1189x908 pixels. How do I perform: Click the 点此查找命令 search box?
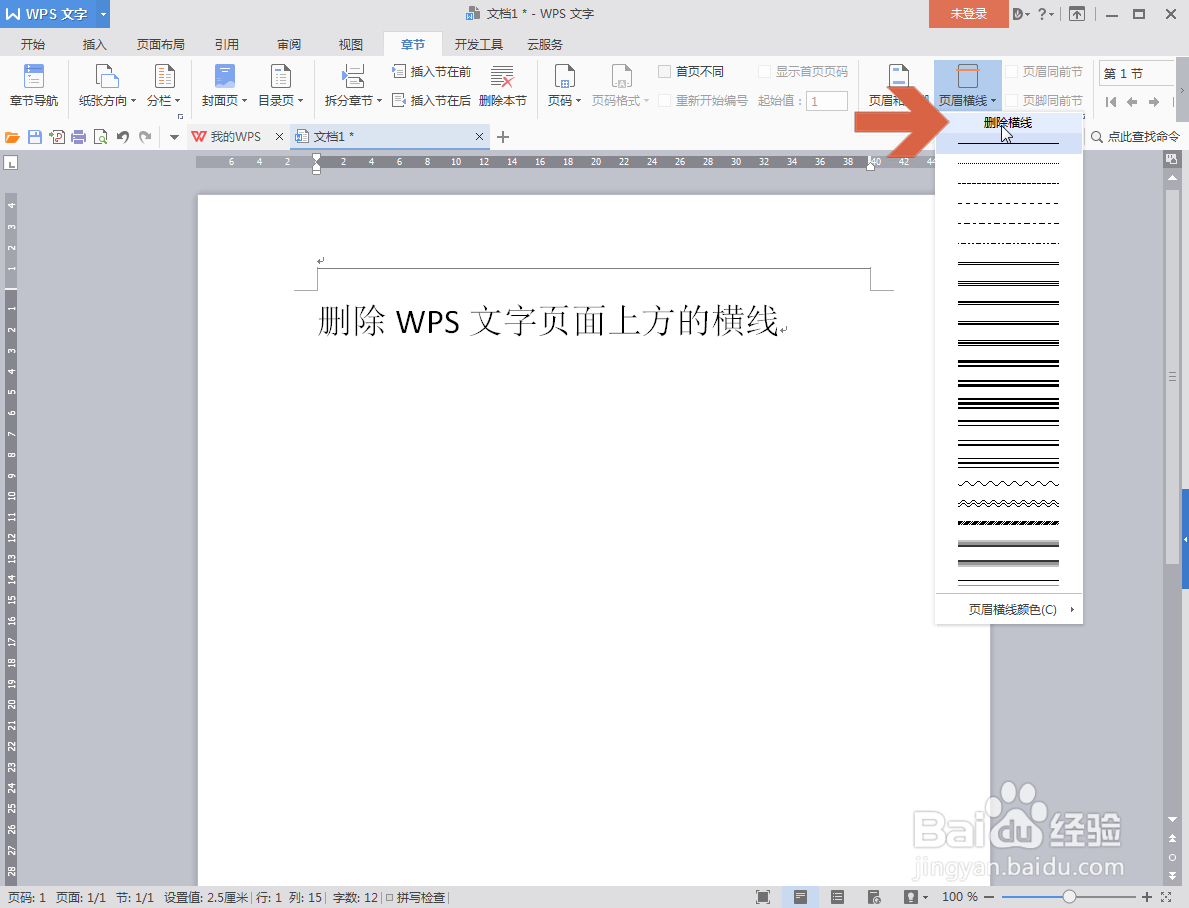click(x=1135, y=137)
